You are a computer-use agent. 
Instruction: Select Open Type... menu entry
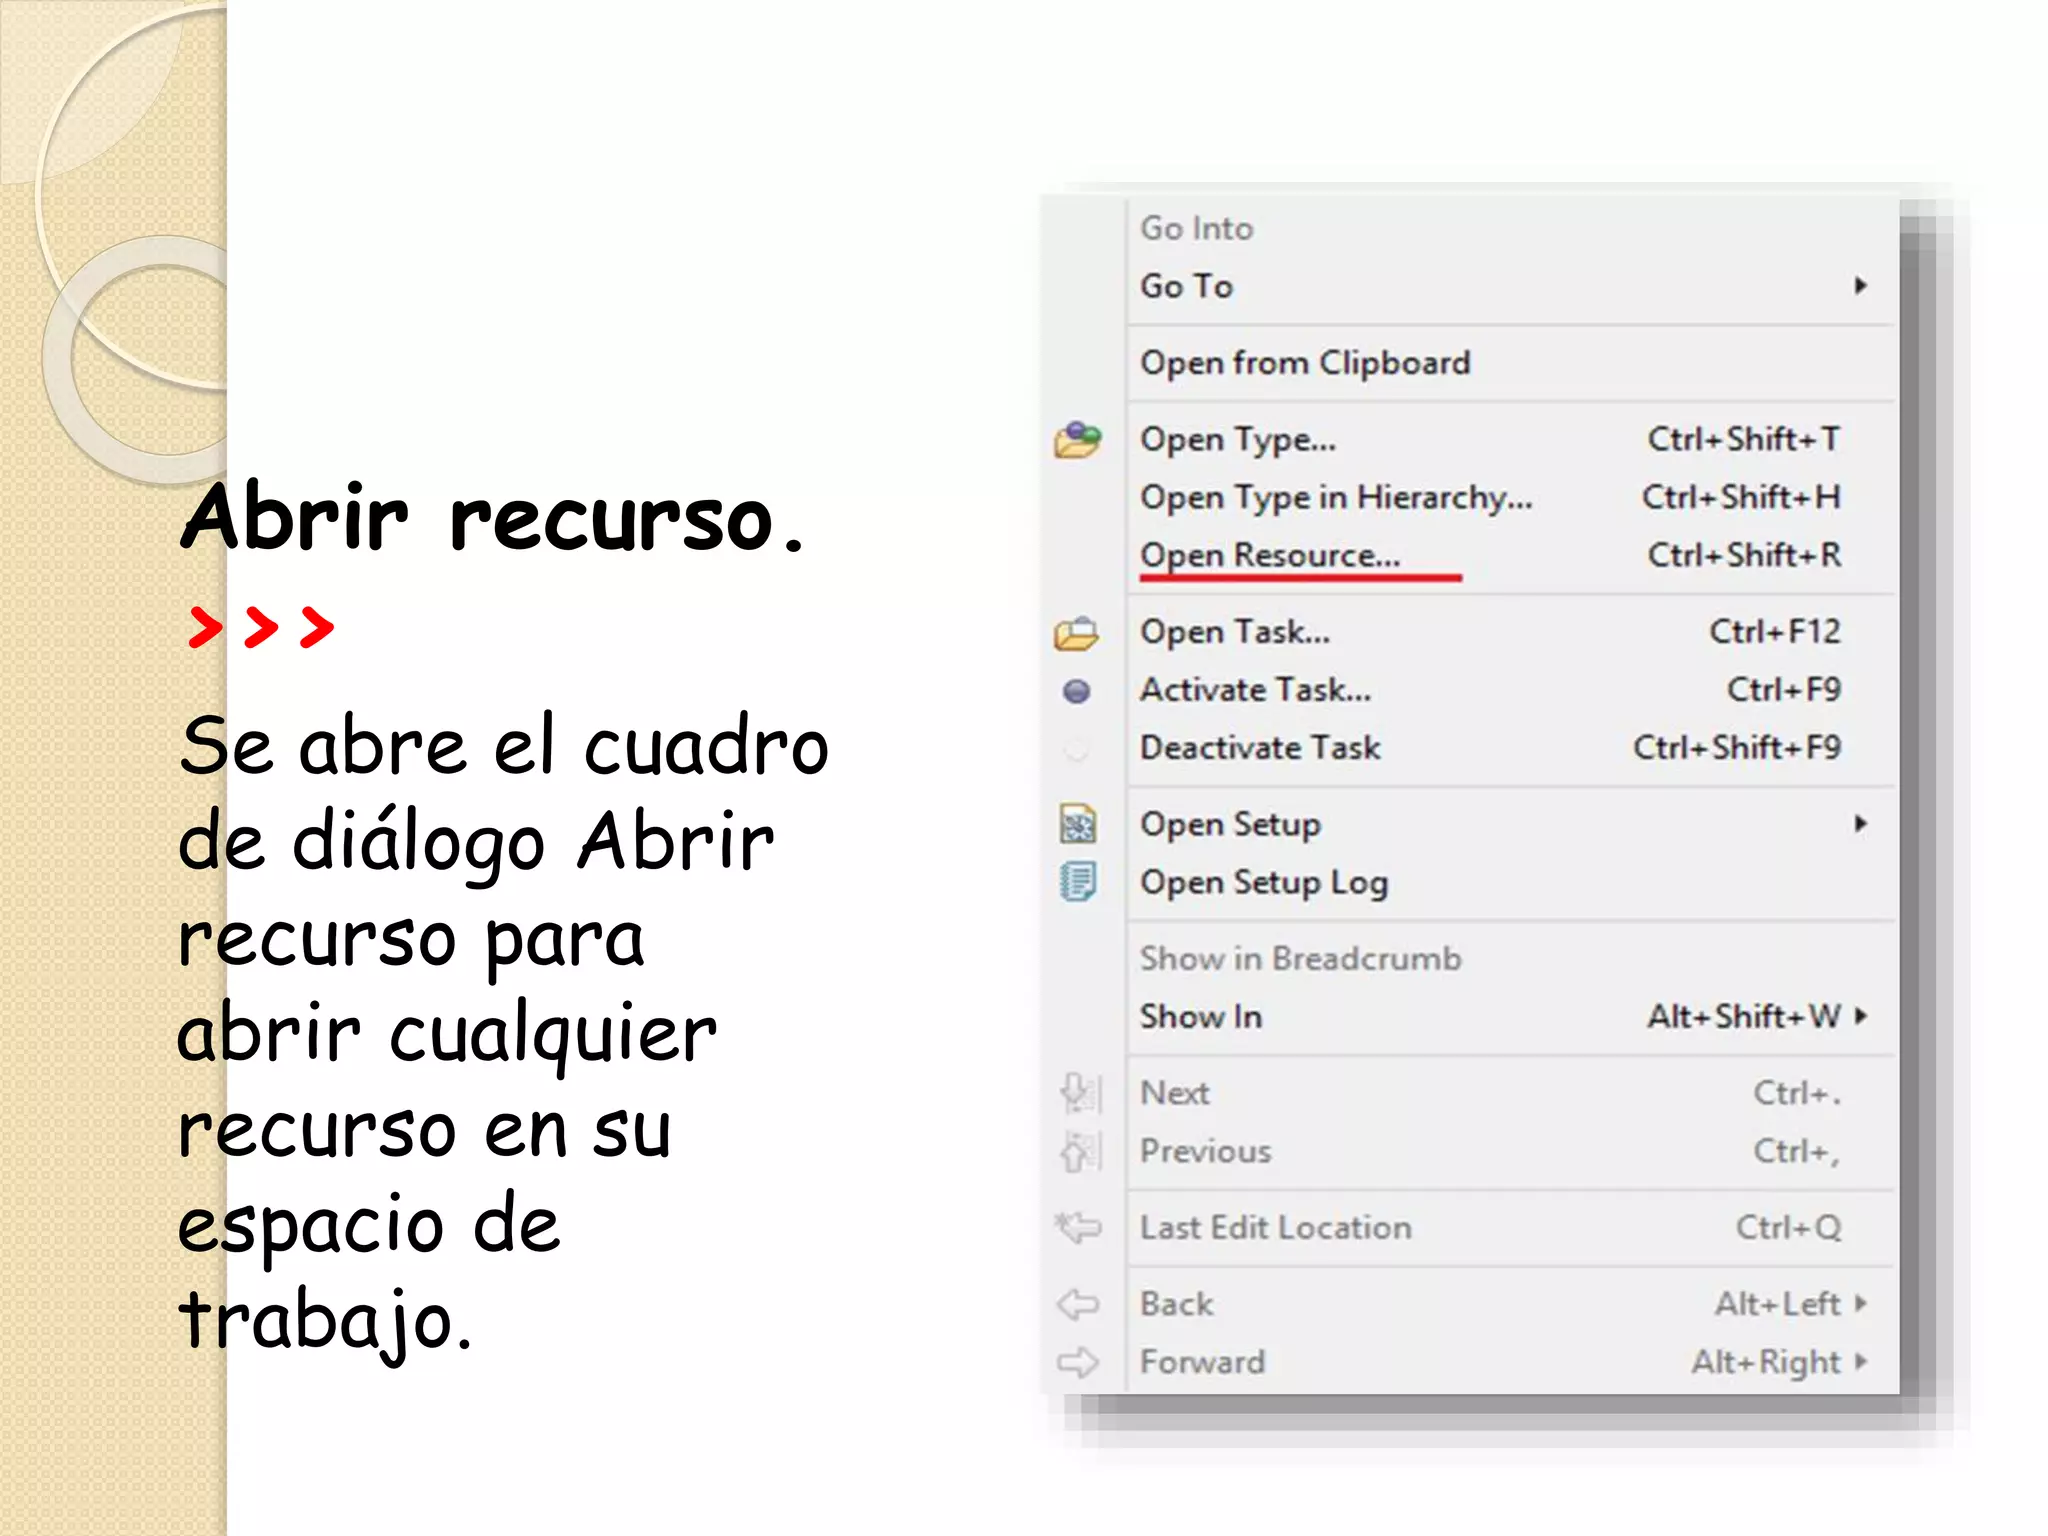[x=1512, y=439]
